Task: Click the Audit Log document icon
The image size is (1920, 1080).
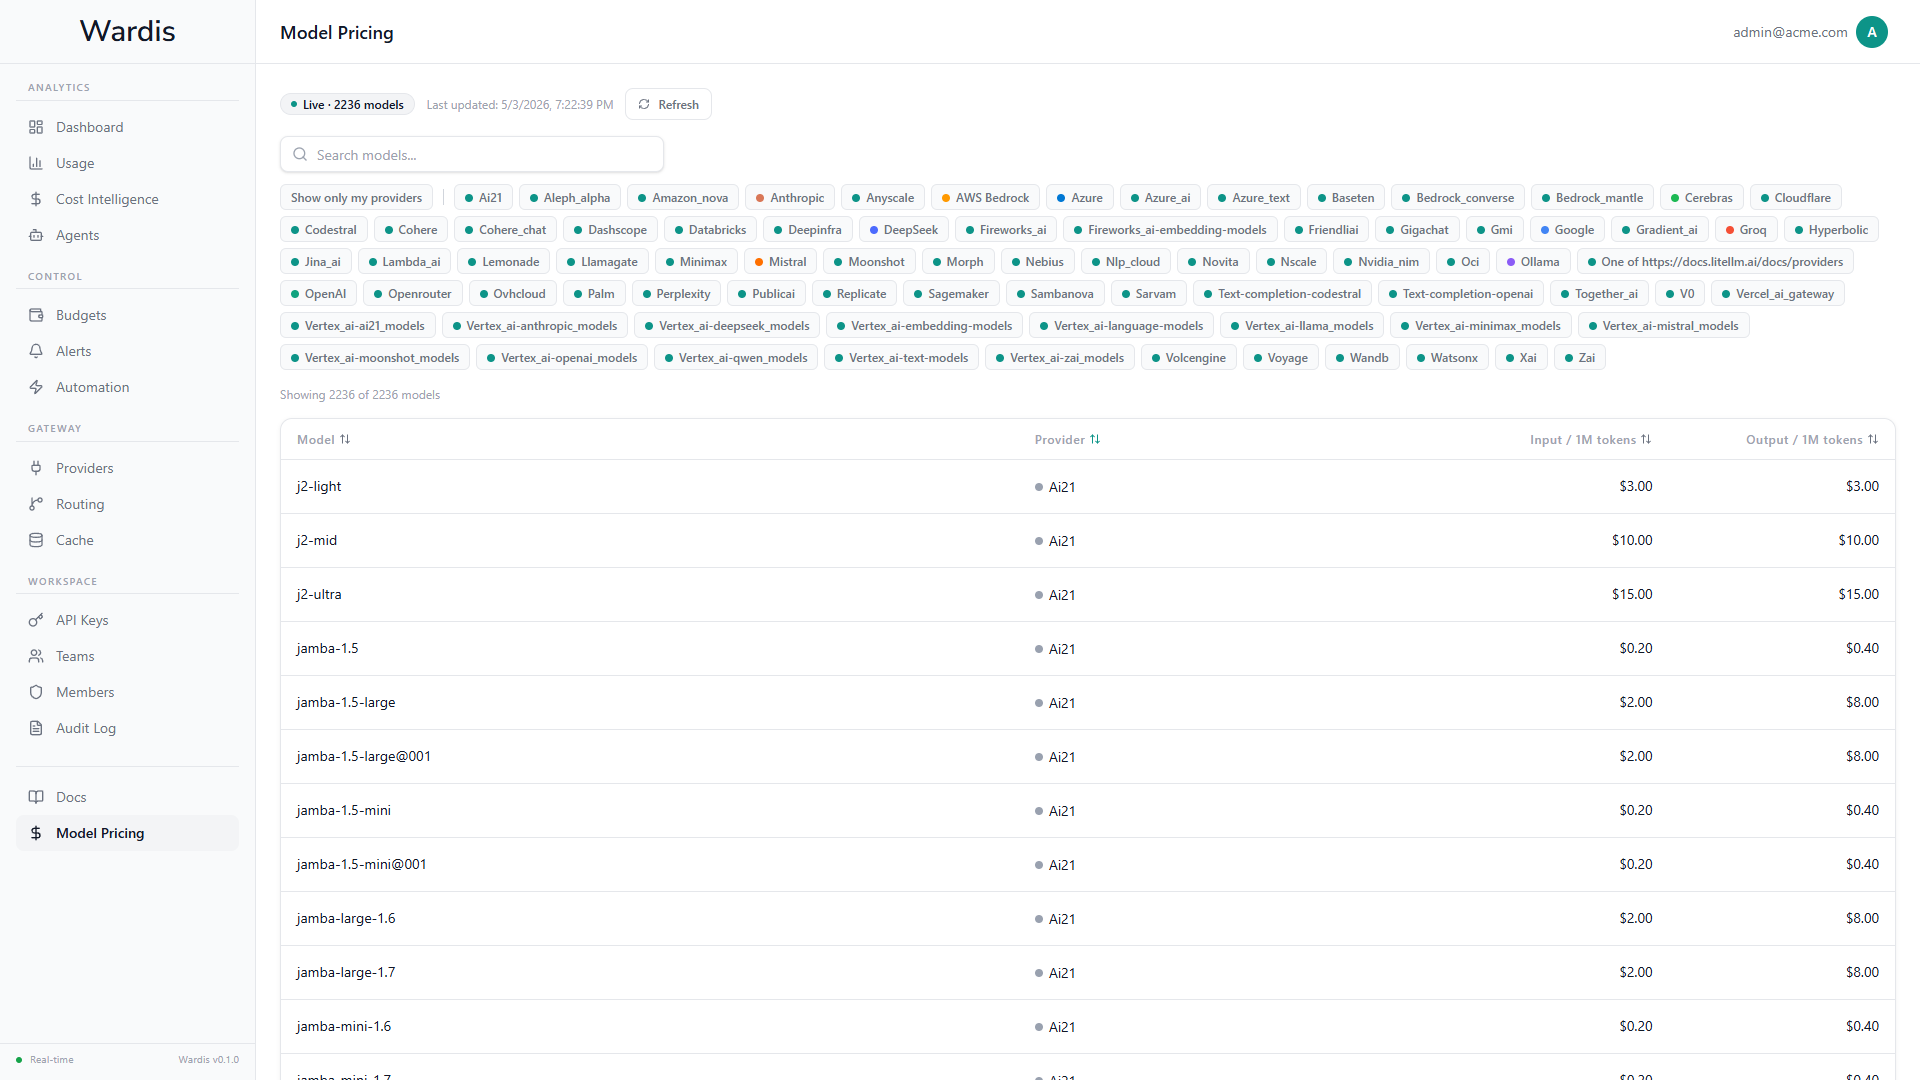Action: pos(36,728)
